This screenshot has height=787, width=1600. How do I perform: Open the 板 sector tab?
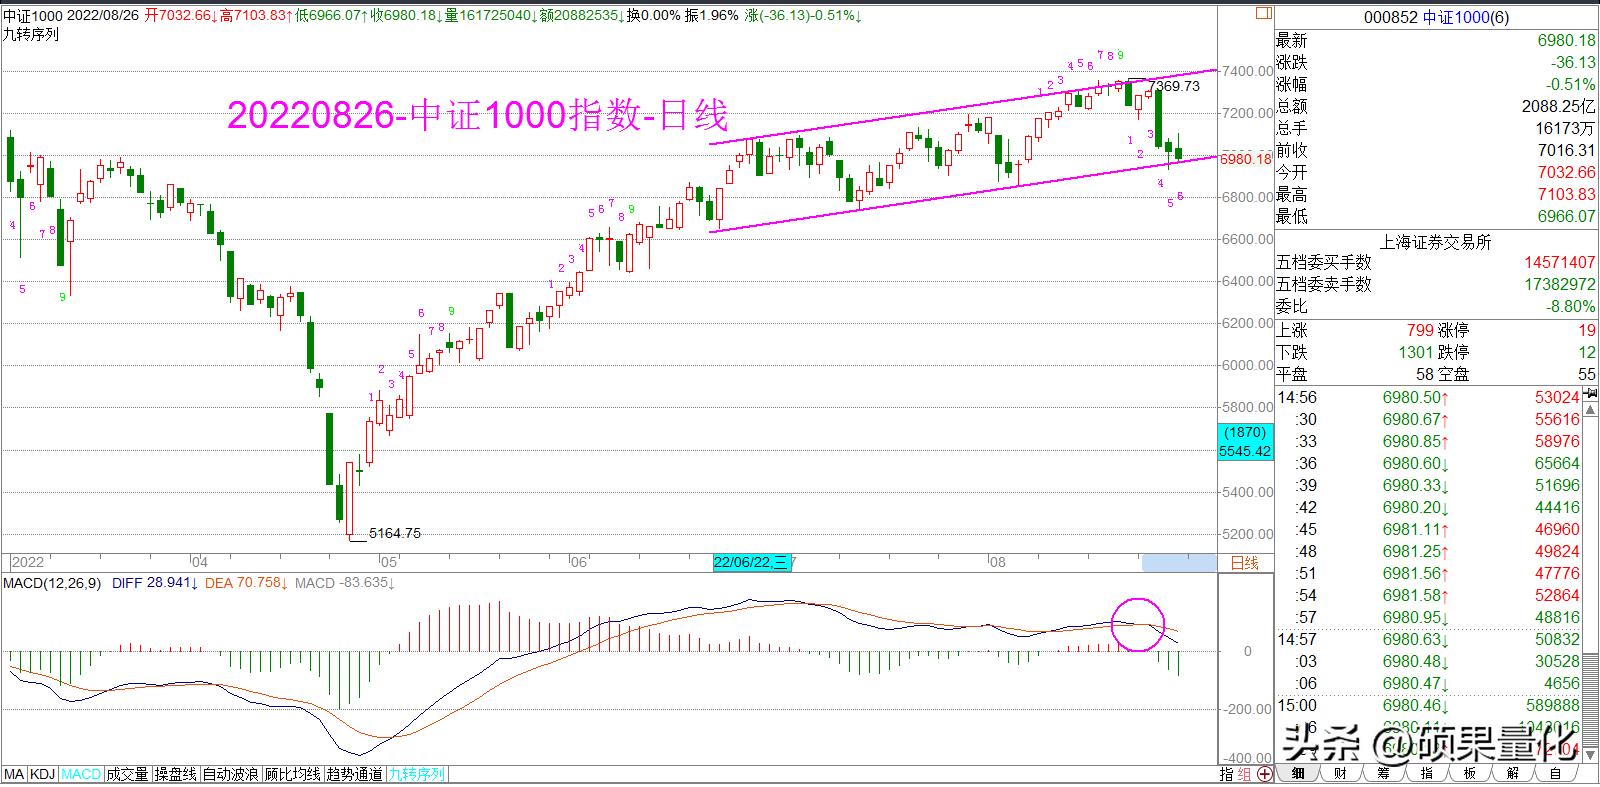1469,773
